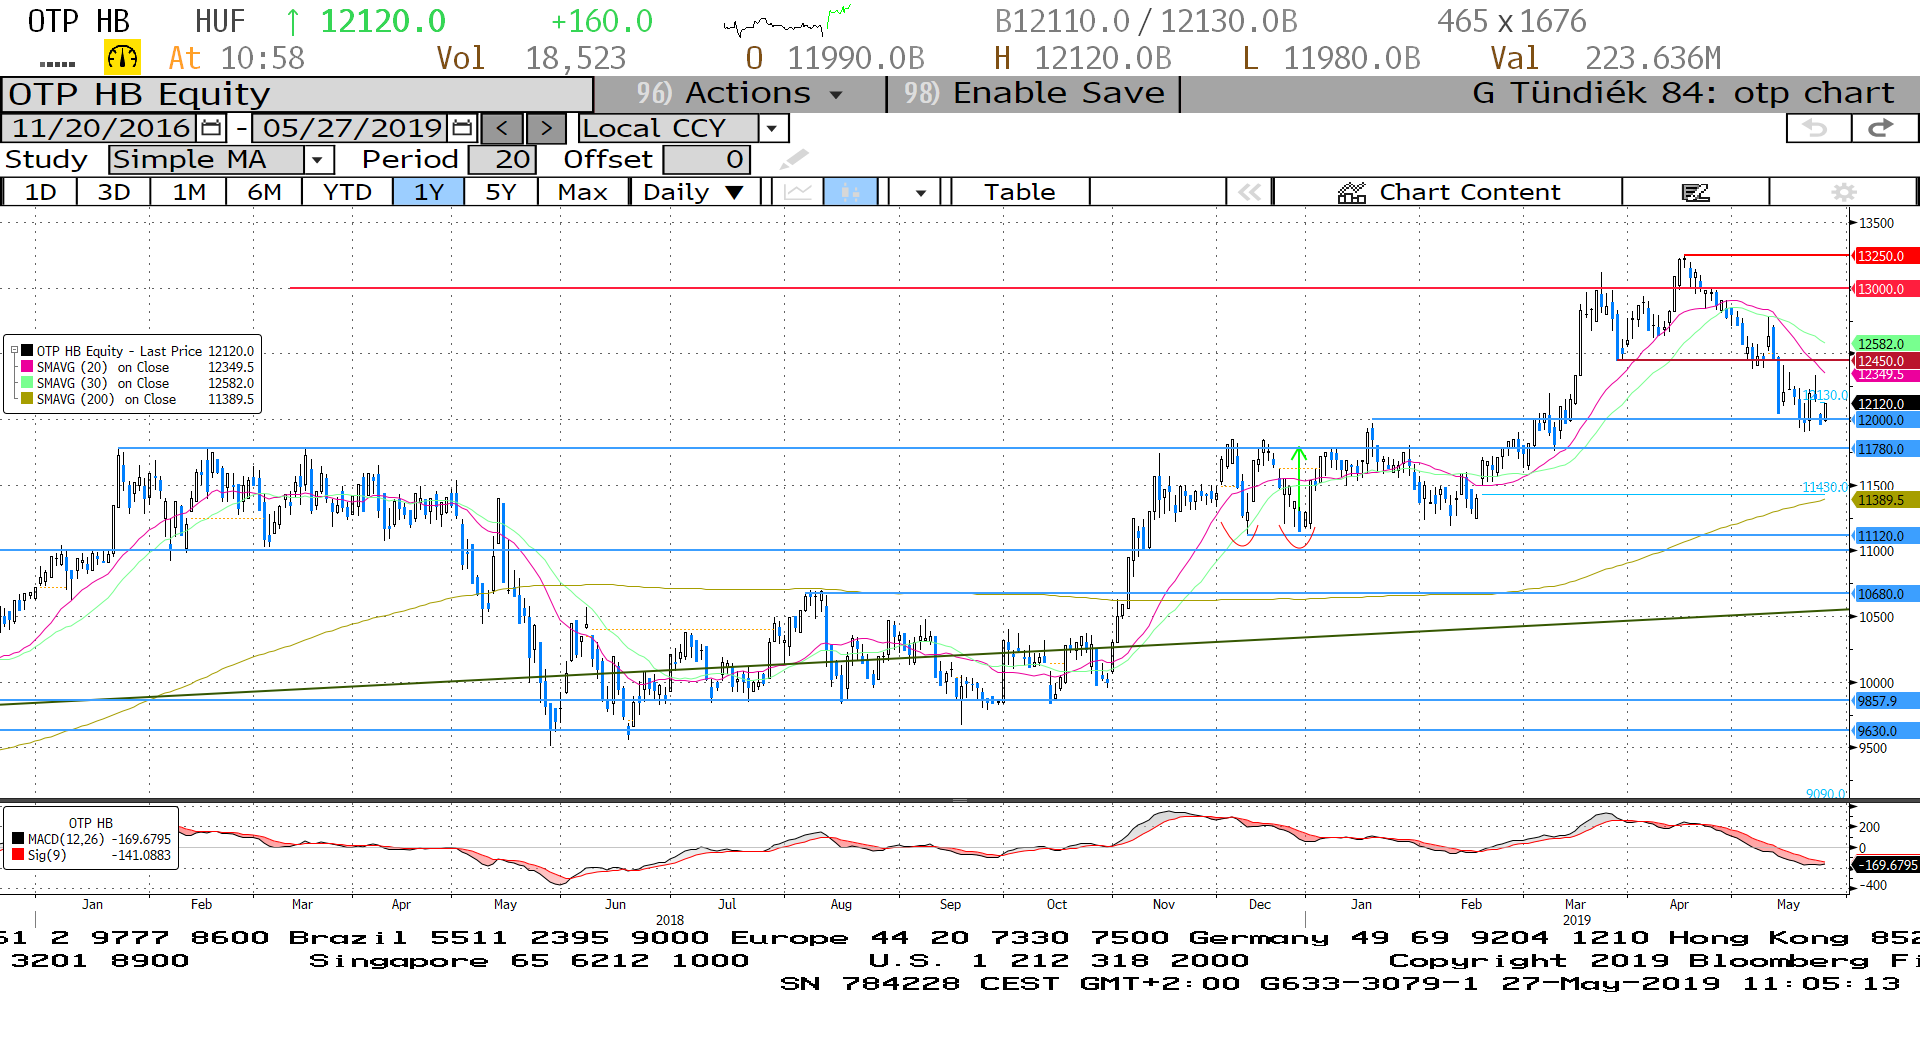Screen dimensions: 1920x1039
Task: Click the -169.6795 MACD value label
Action: point(1886,865)
